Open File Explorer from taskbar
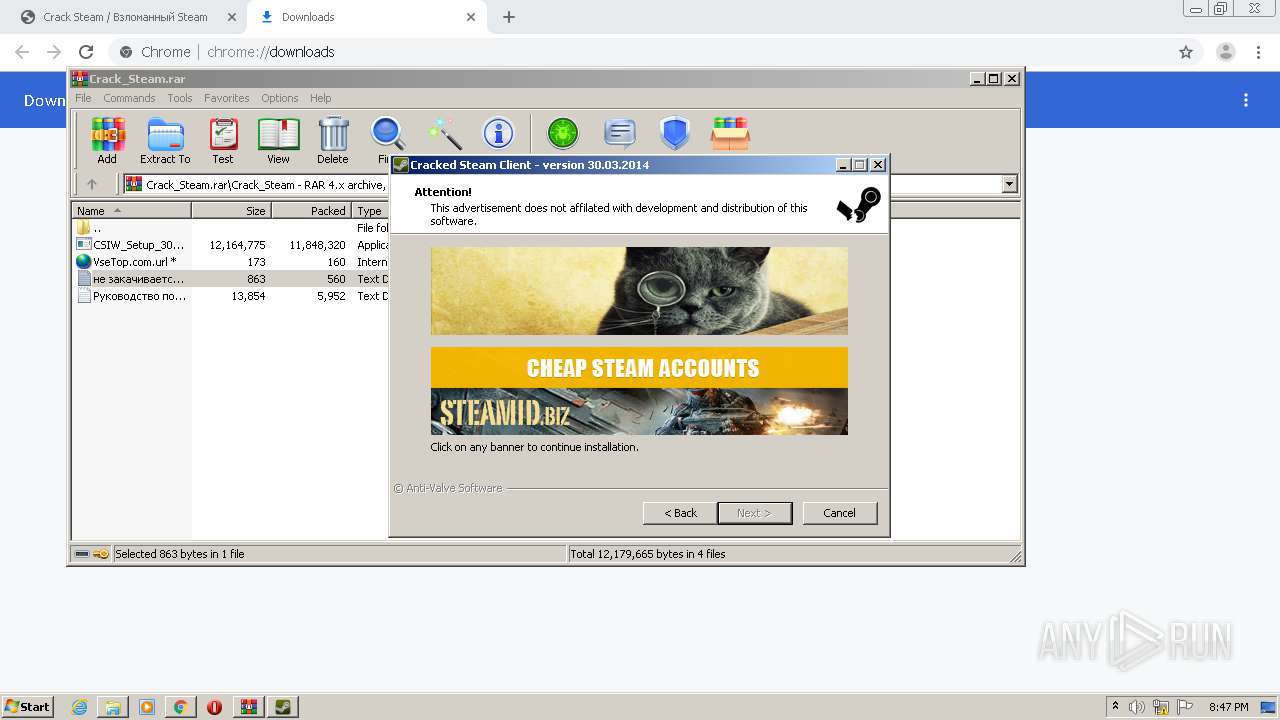The width and height of the screenshot is (1280, 720). pos(113,707)
